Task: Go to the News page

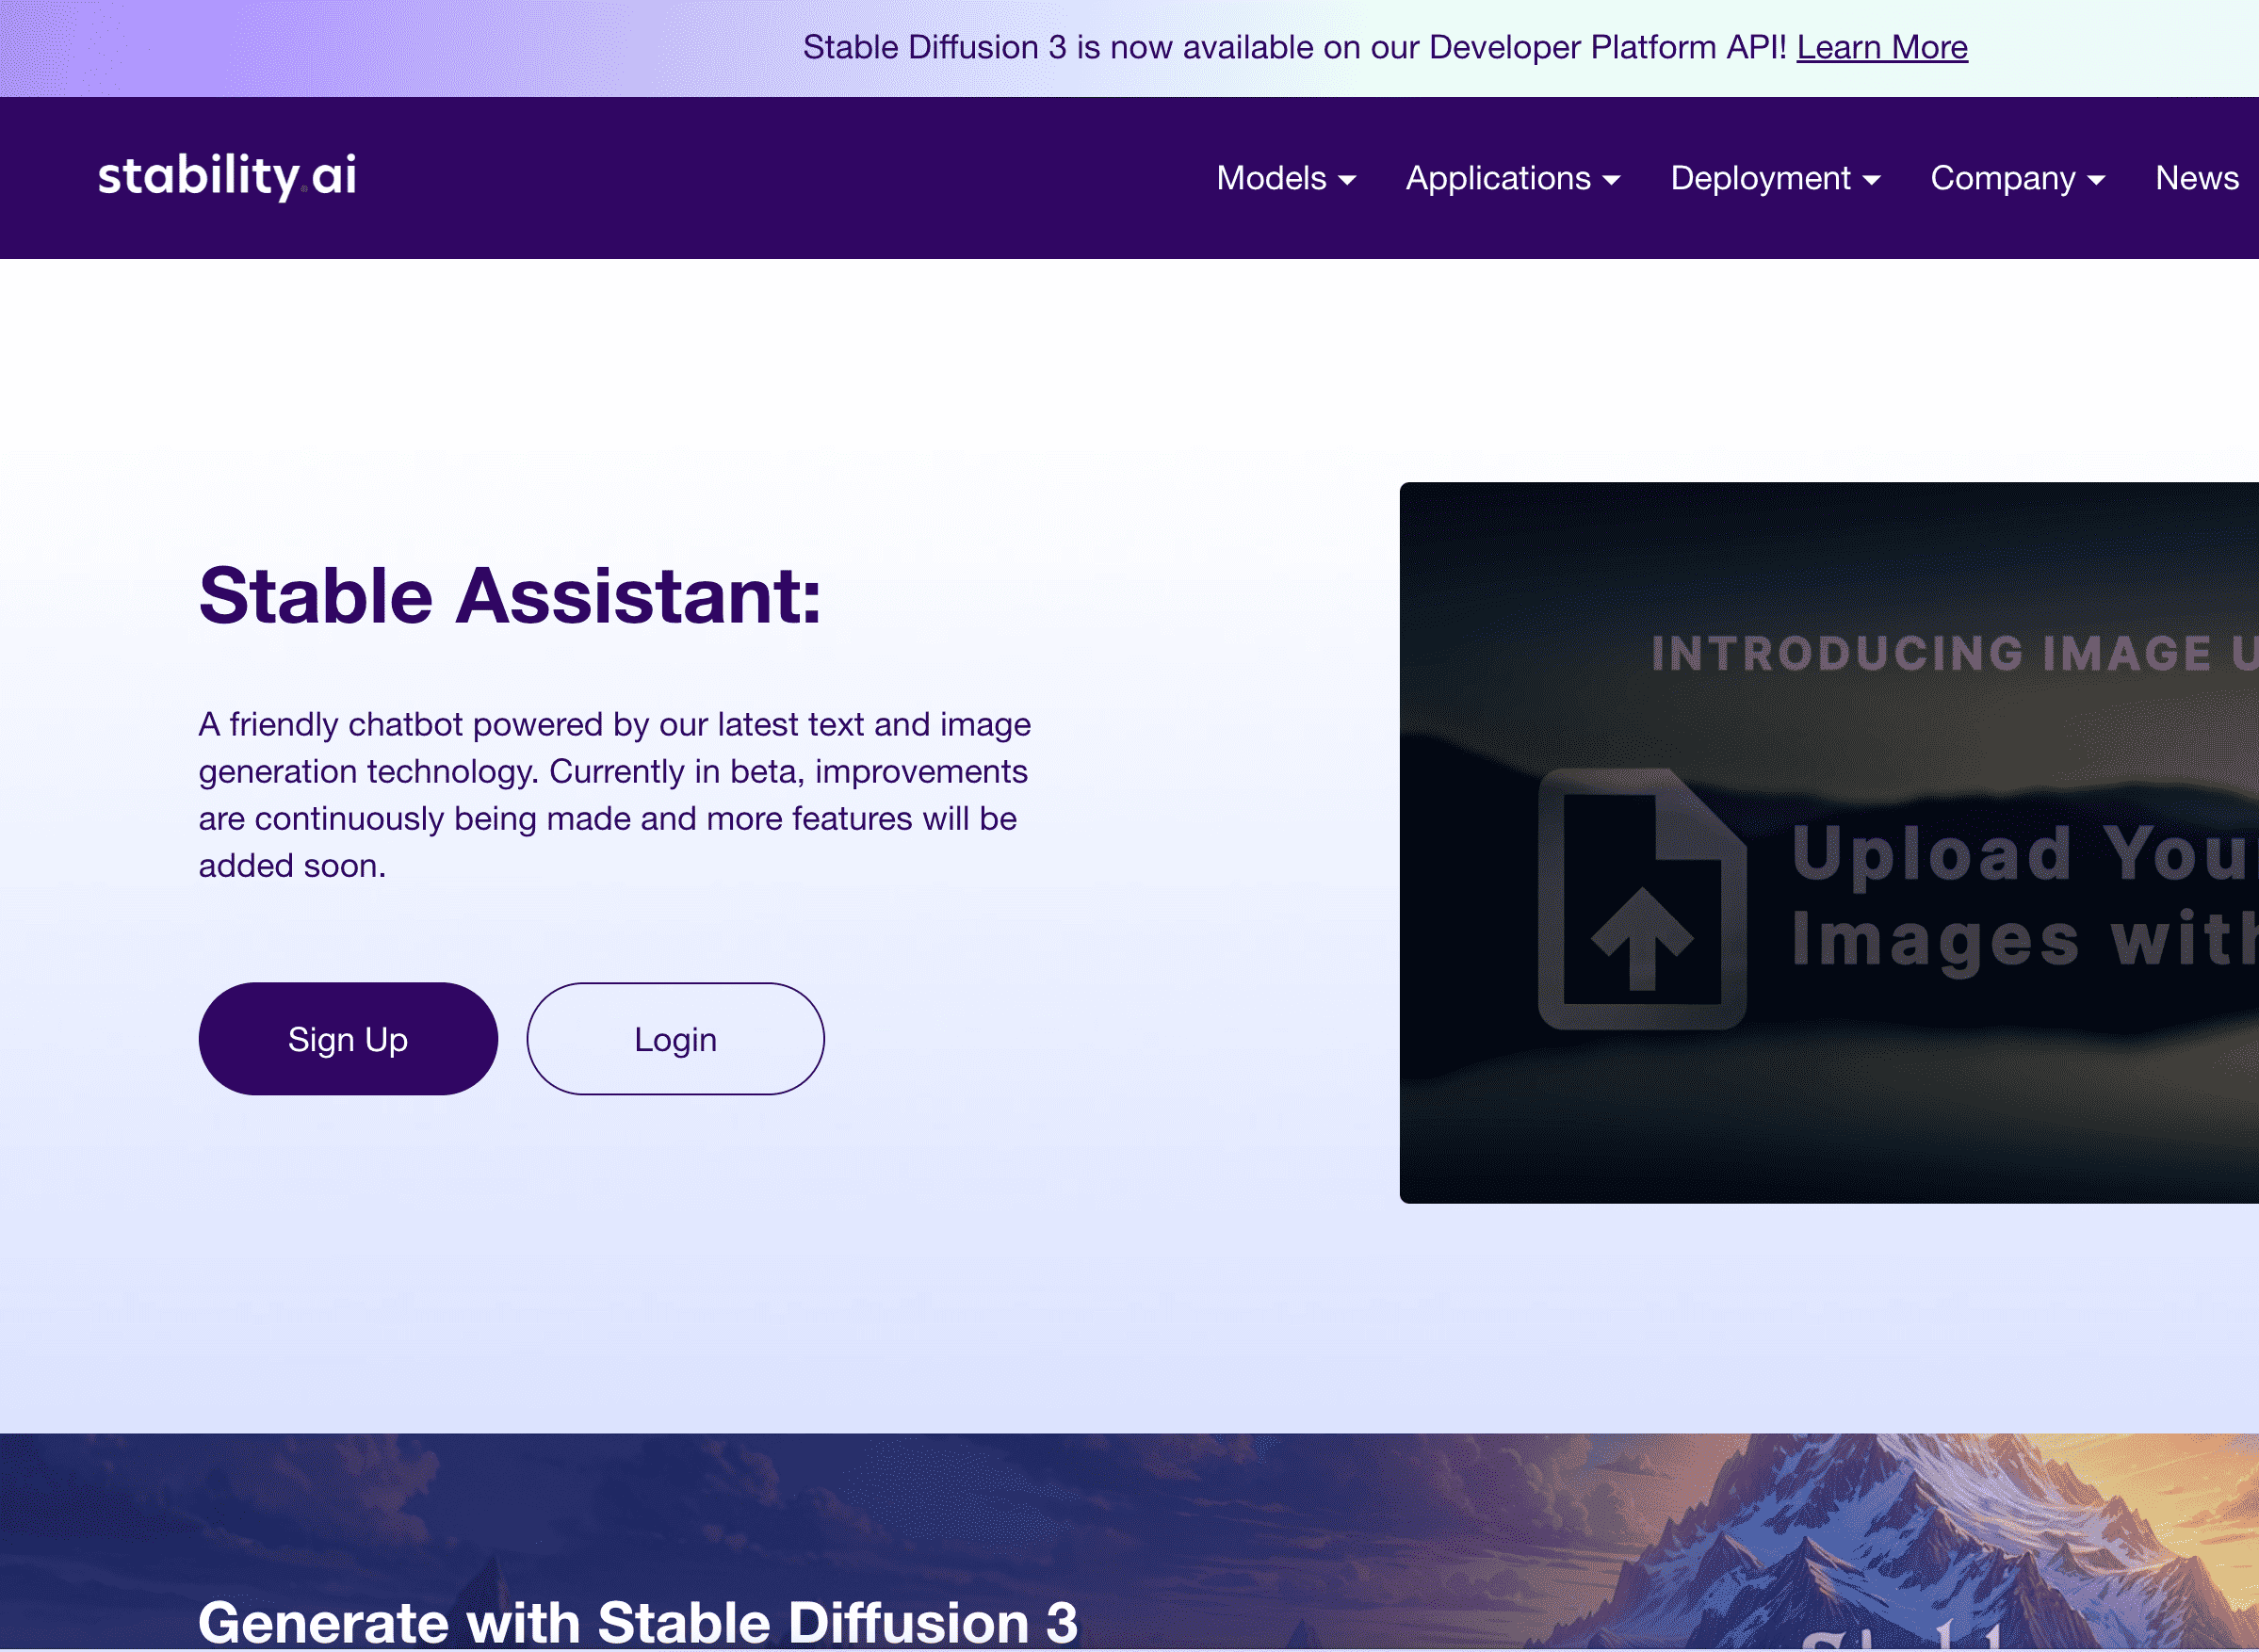Action: pyautogui.click(x=2196, y=178)
